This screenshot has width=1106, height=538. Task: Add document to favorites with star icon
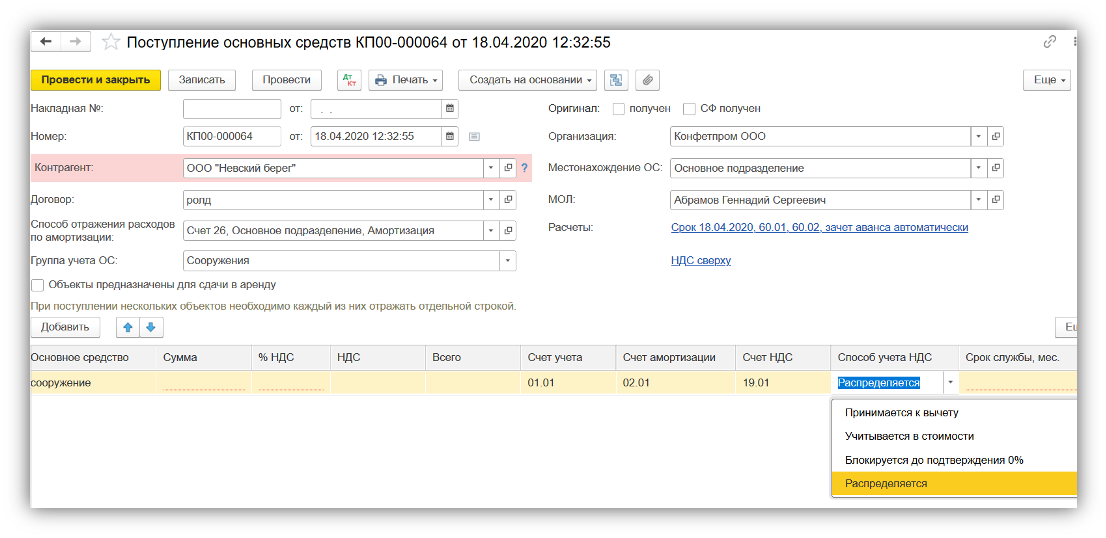pos(111,42)
